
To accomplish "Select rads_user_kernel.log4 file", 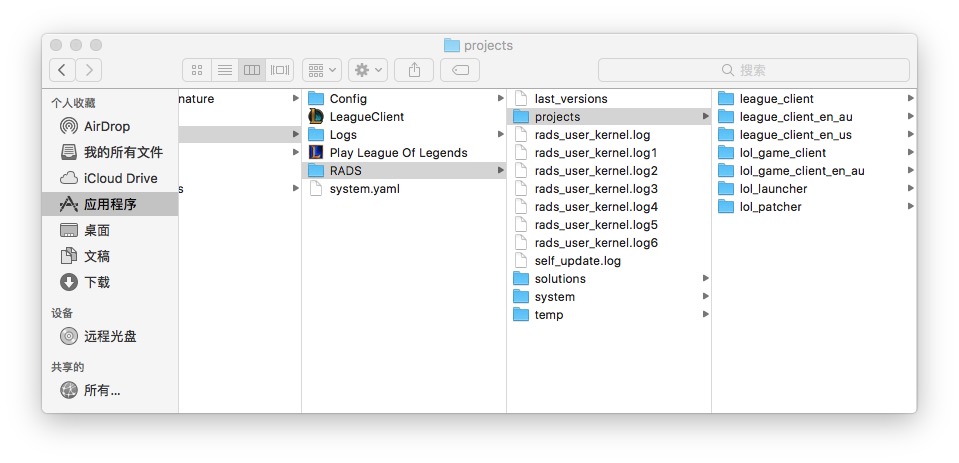I will click(609, 207).
